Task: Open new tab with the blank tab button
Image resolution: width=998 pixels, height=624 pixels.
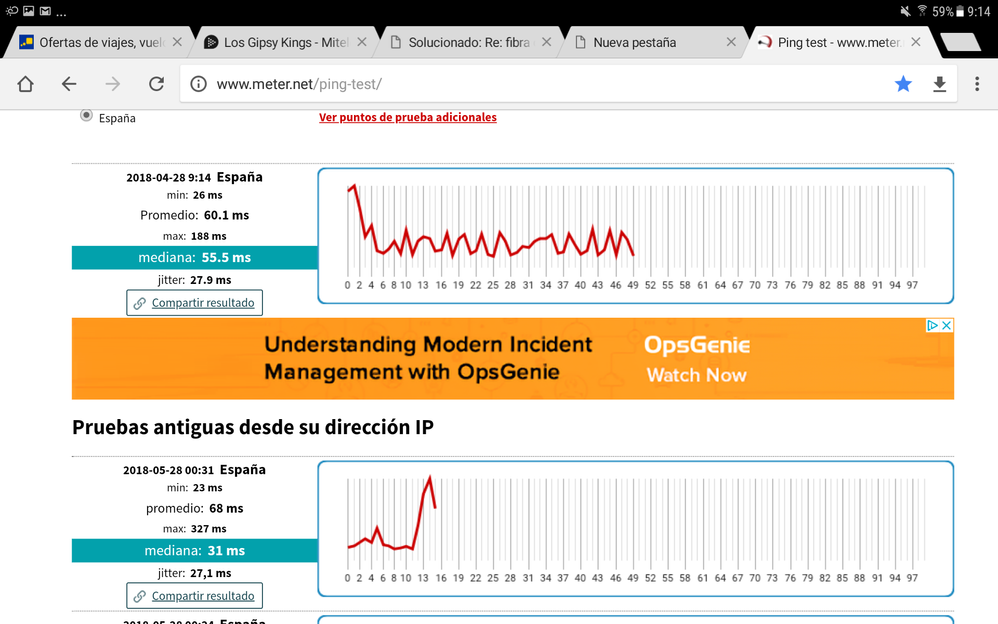Action: point(959,42)
